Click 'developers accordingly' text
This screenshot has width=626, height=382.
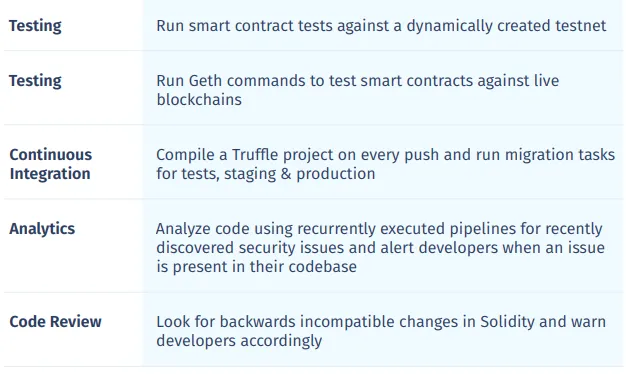tap(239, 341)
